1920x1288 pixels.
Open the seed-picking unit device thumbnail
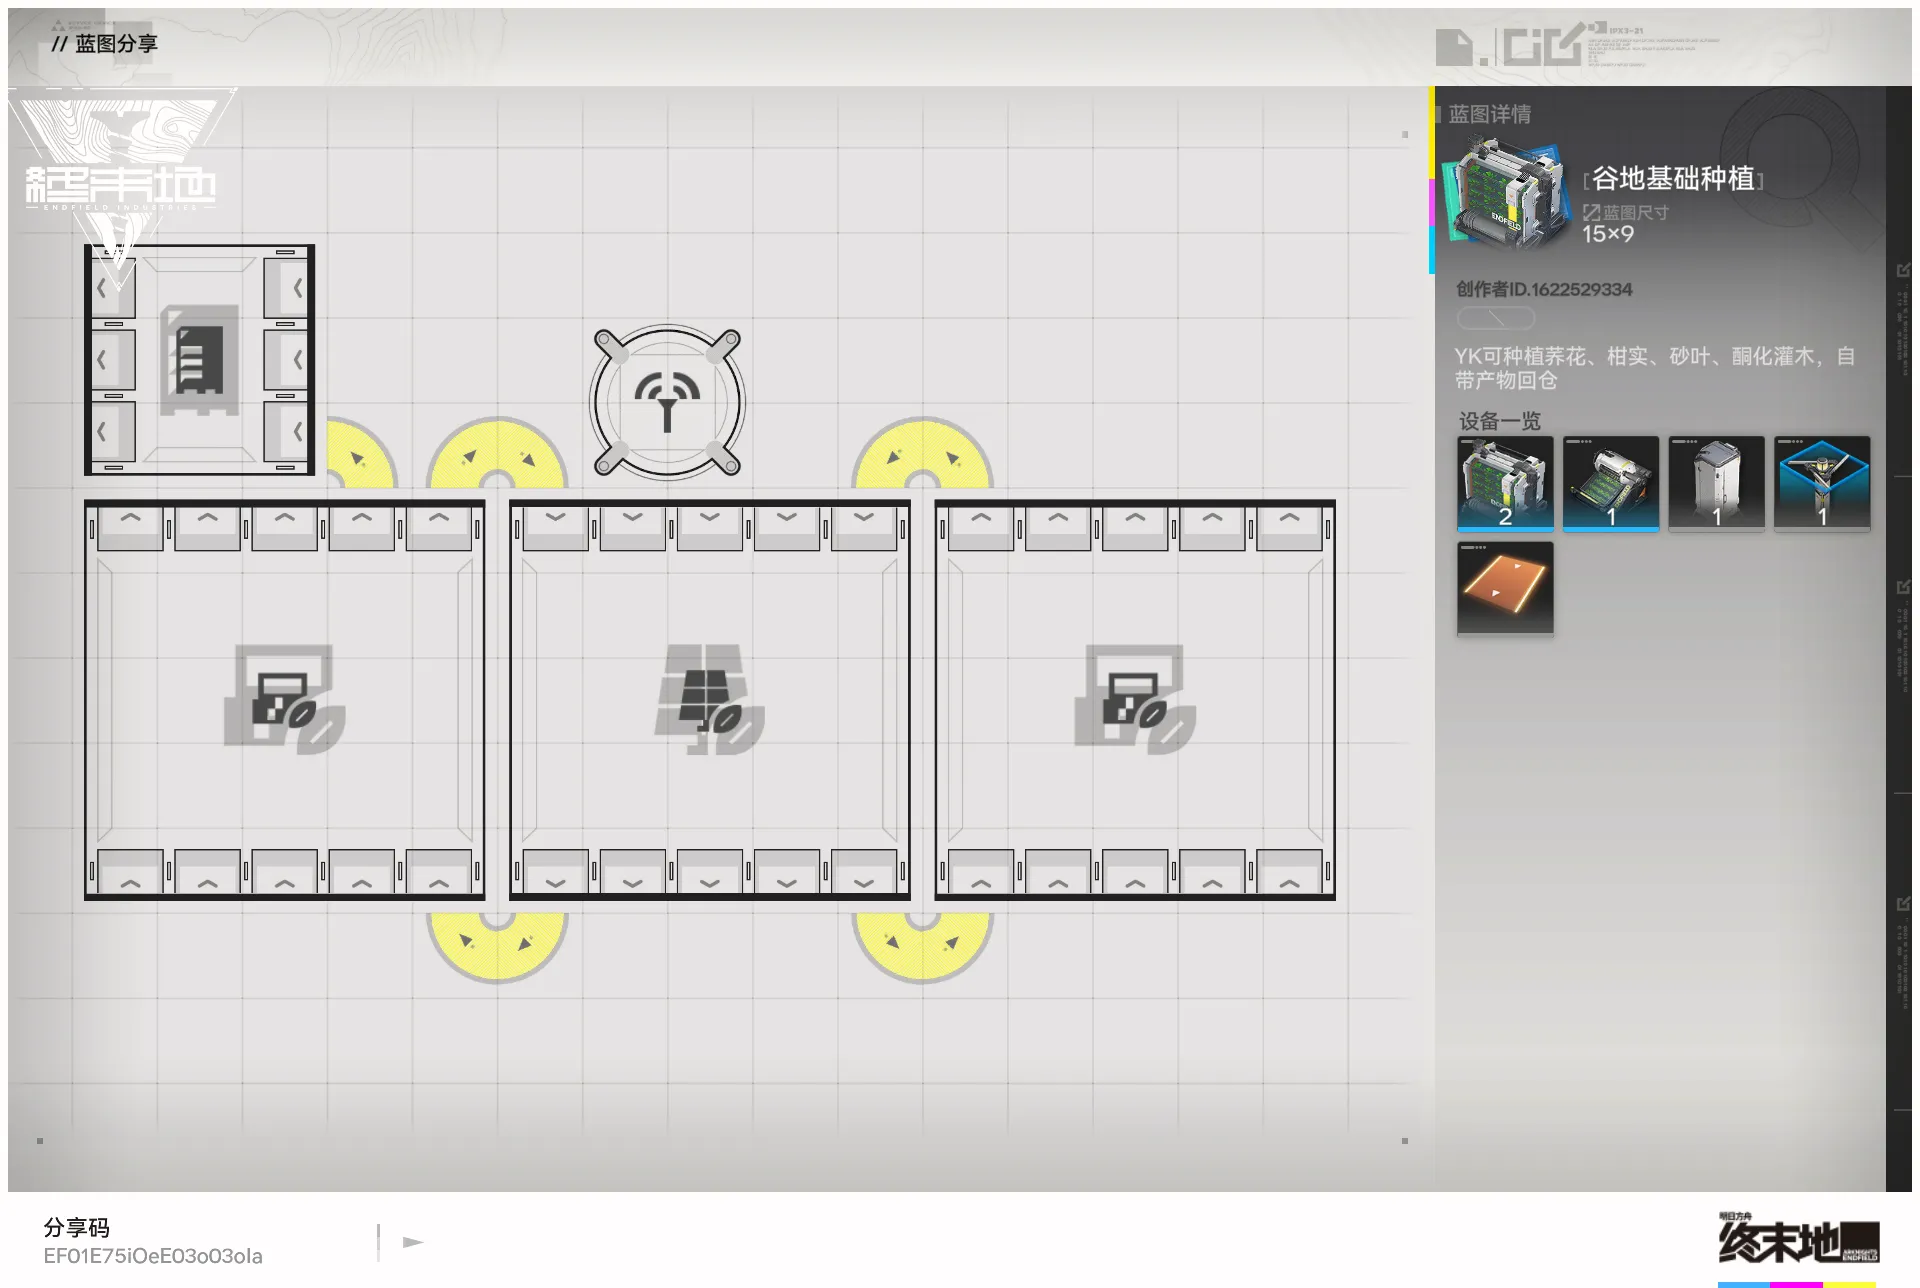tap(1610, 483)
